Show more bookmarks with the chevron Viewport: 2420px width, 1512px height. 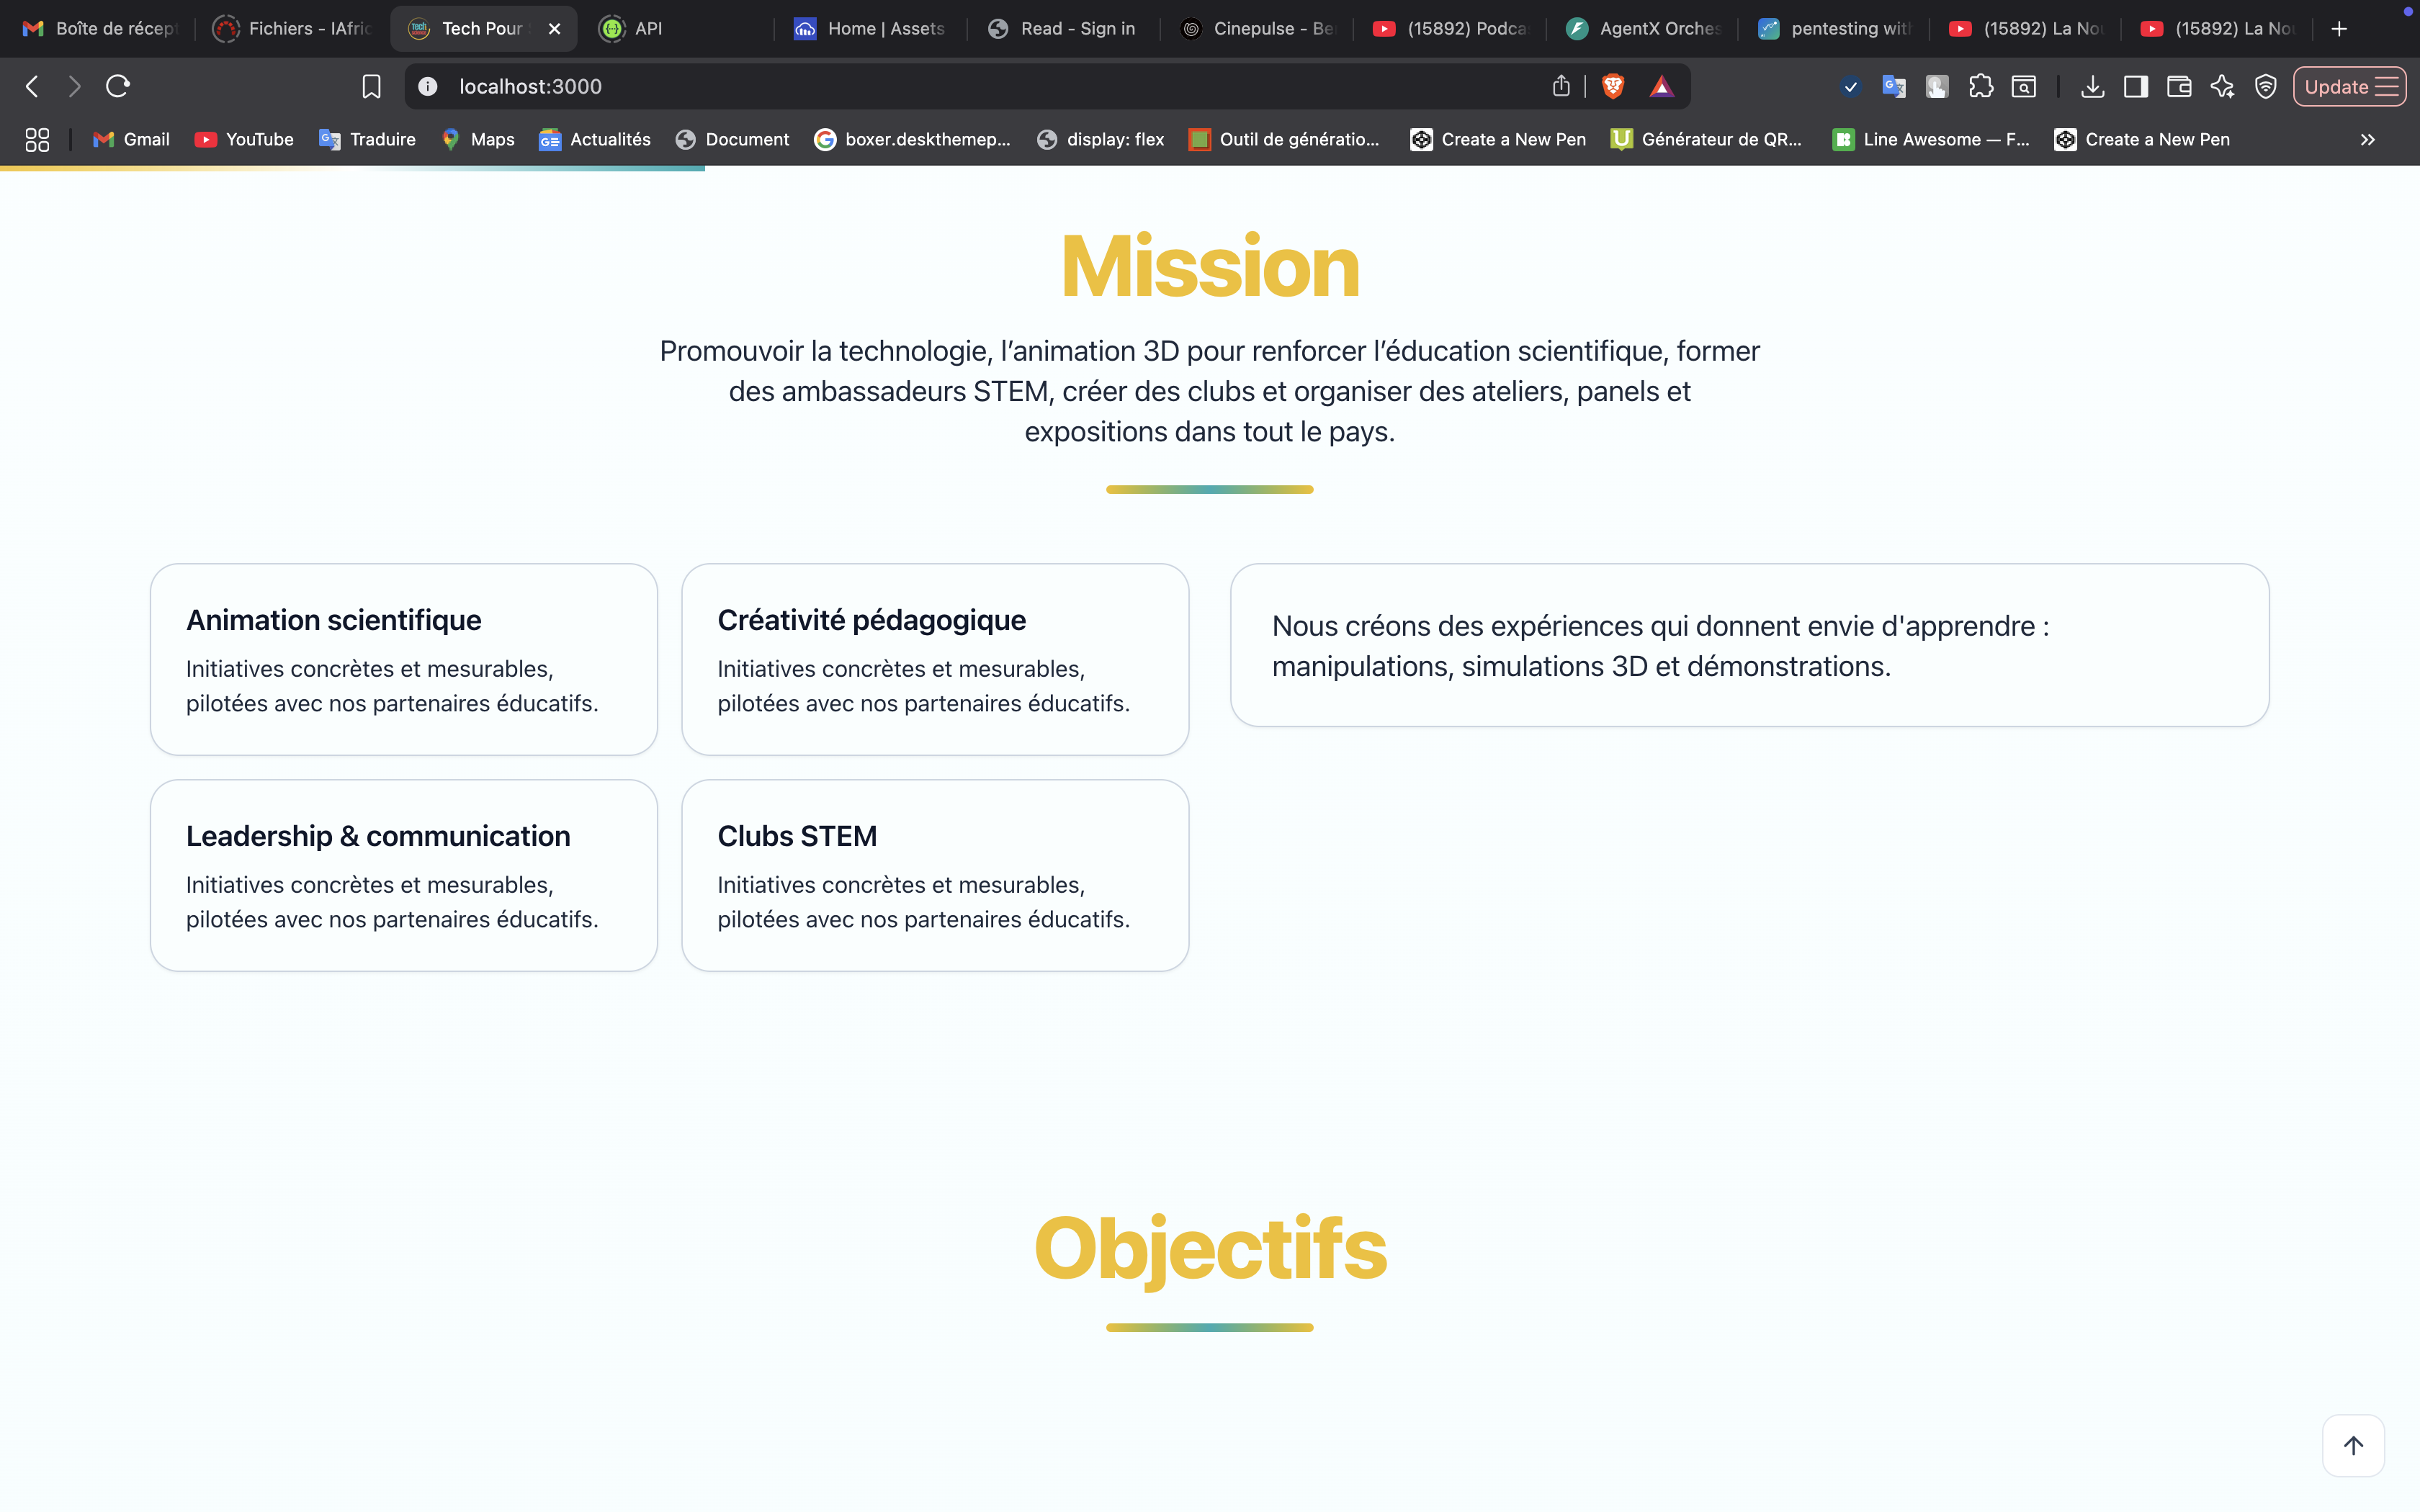tap(2367, 140)
